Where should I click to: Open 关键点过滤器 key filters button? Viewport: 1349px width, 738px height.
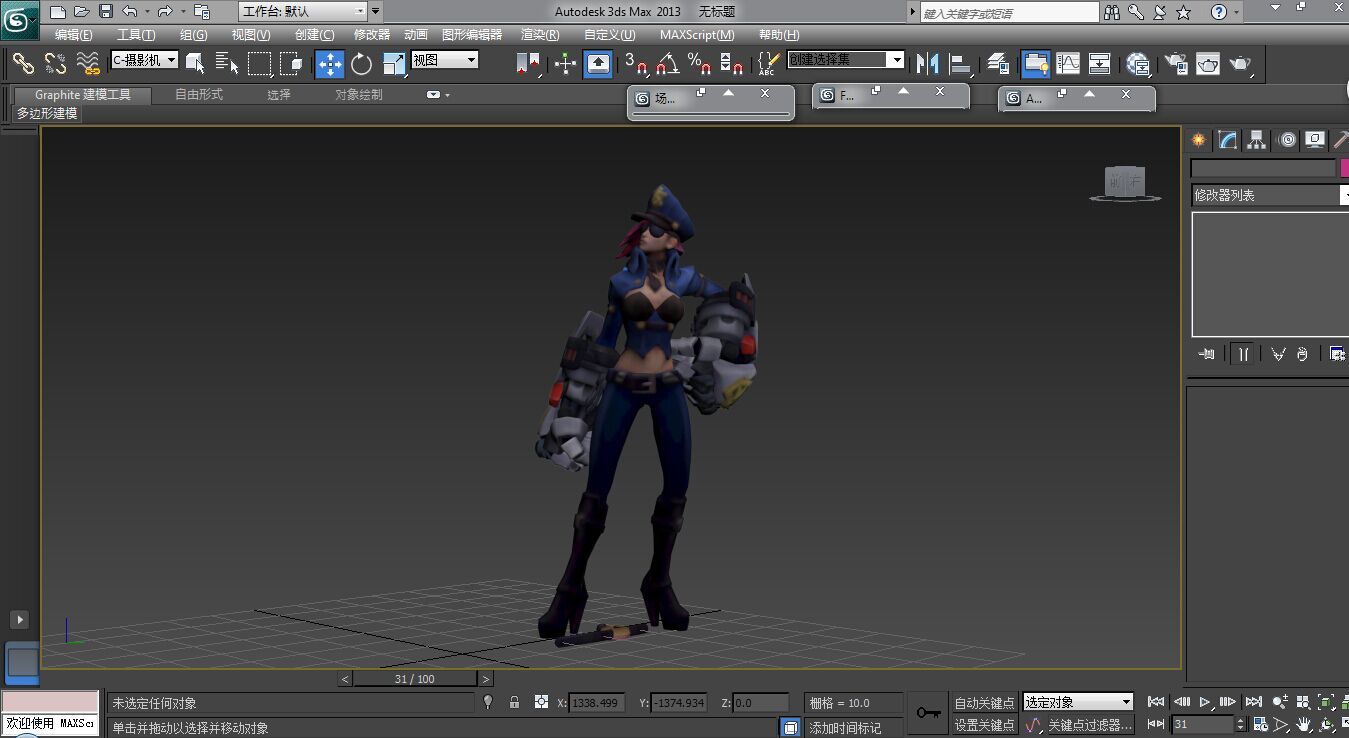[1089, 725]
